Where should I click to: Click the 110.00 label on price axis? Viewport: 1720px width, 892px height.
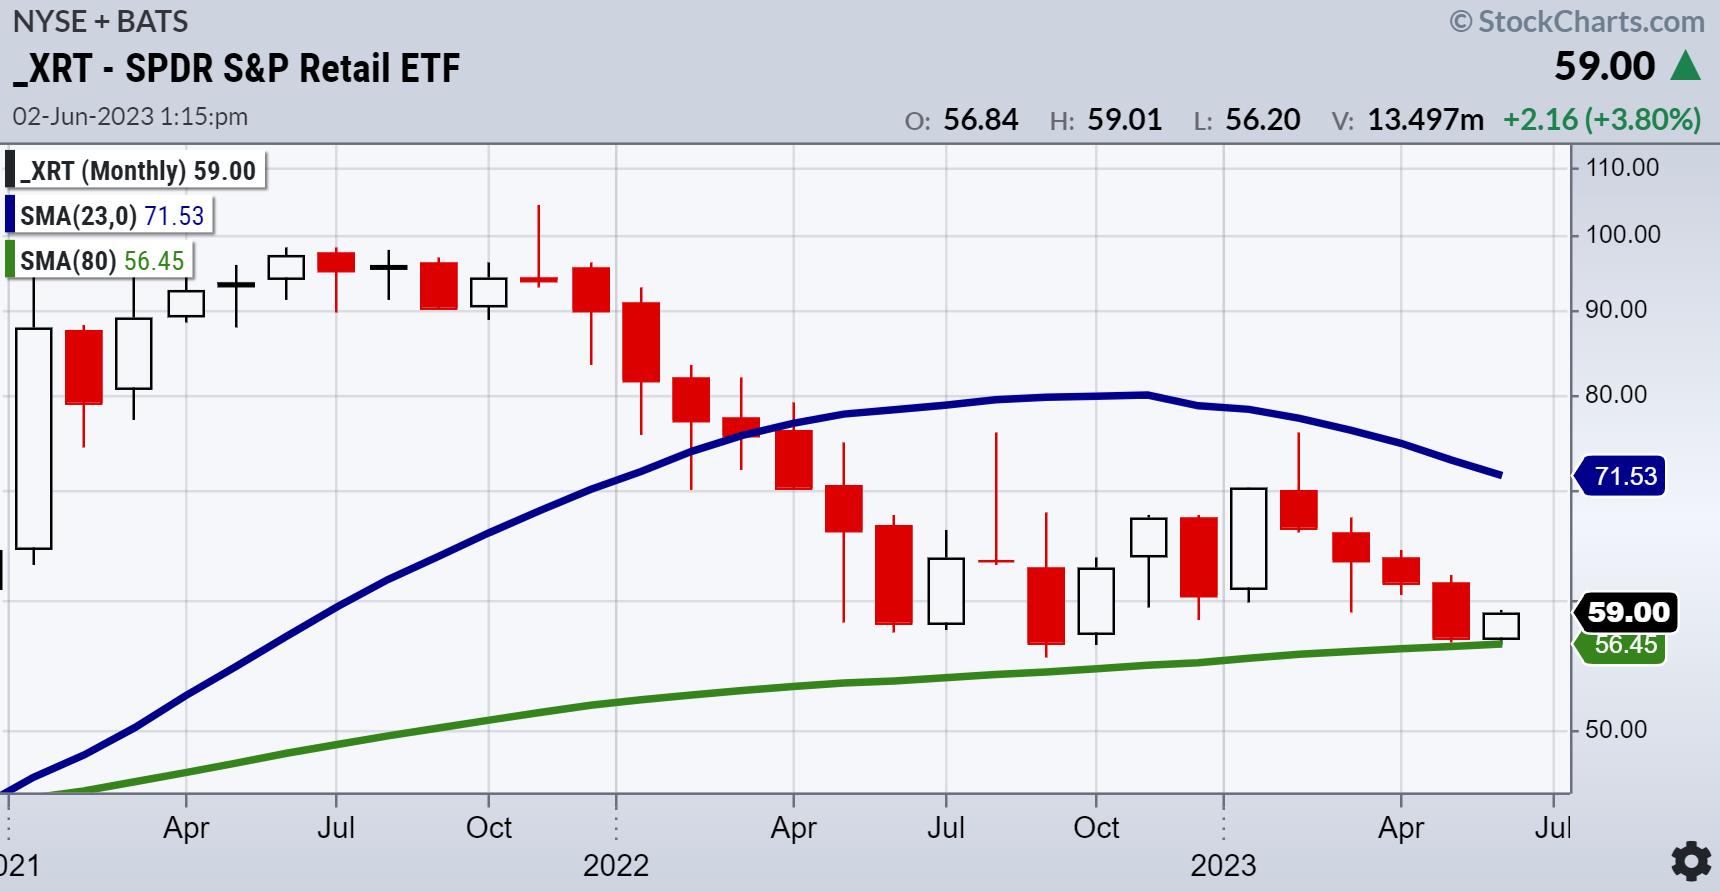click(1622, 167)
